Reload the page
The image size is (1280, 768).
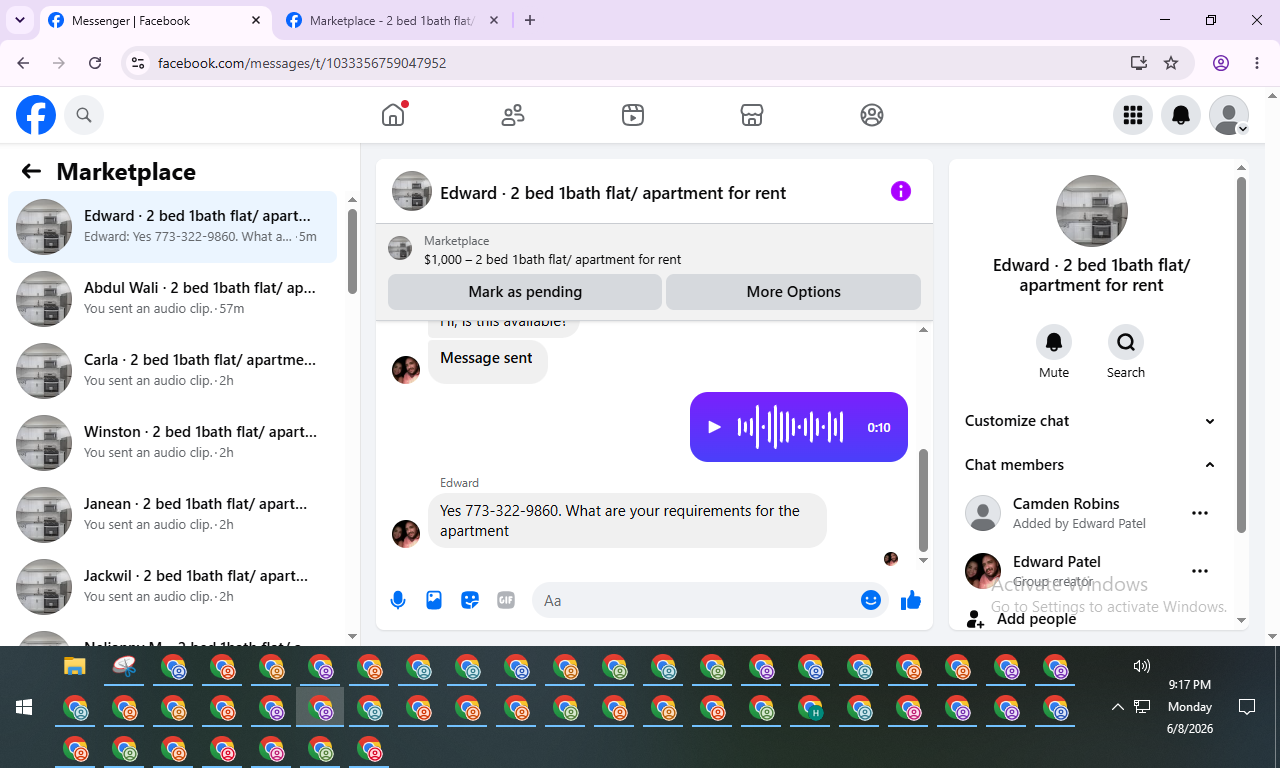point(95,63)
